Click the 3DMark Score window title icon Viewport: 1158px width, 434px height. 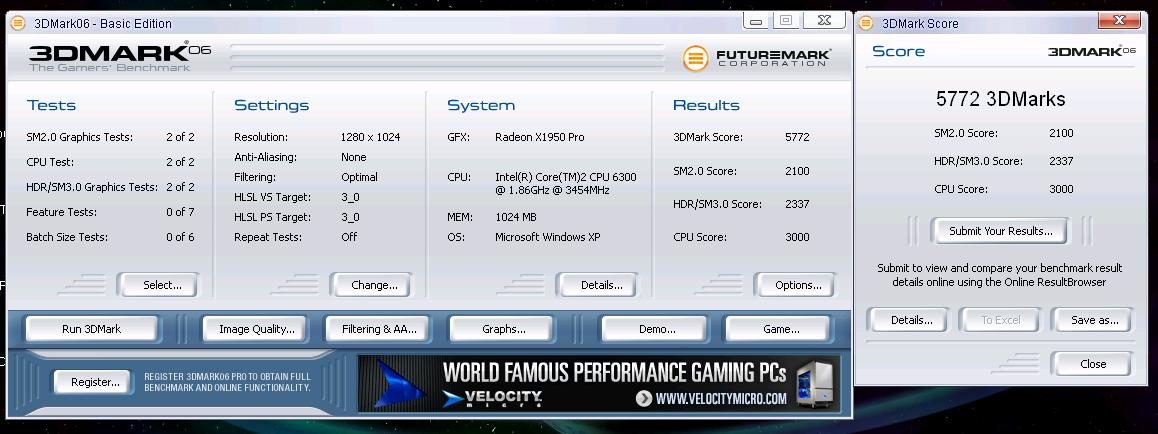[x=867, y=24]
